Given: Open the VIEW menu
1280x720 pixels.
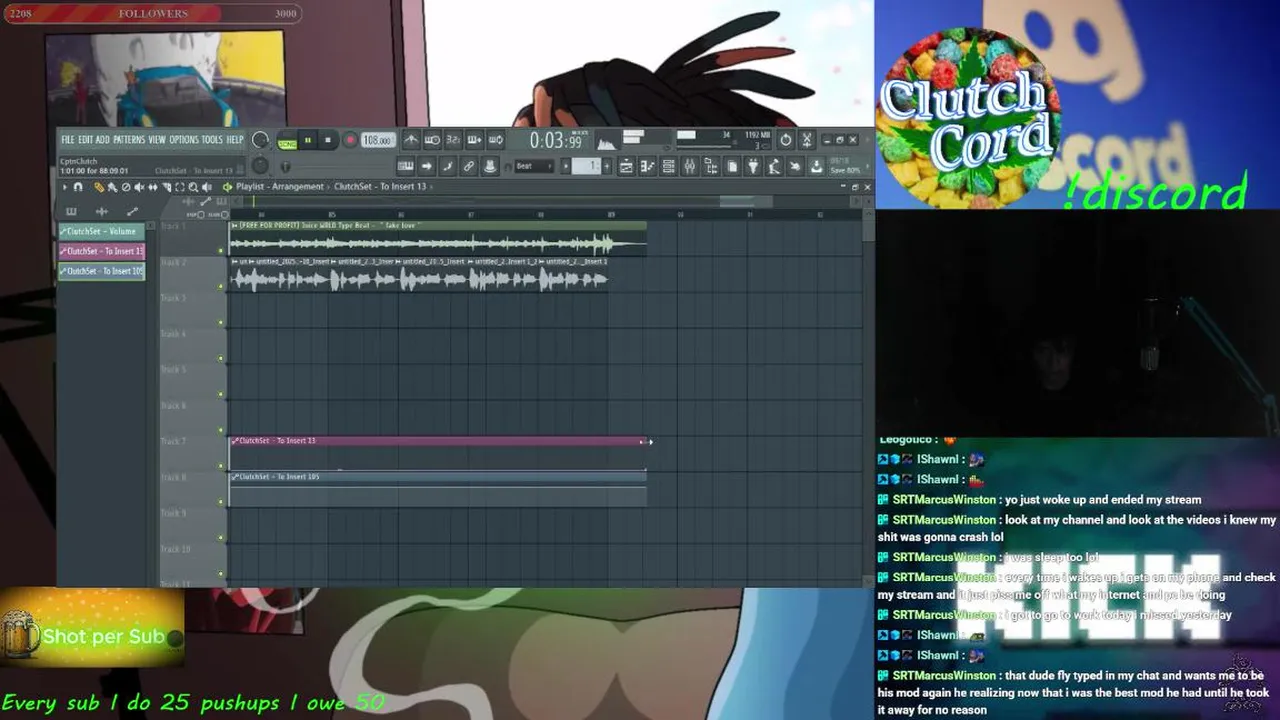Looking at the screenshot, I should [x=157, y=140].
